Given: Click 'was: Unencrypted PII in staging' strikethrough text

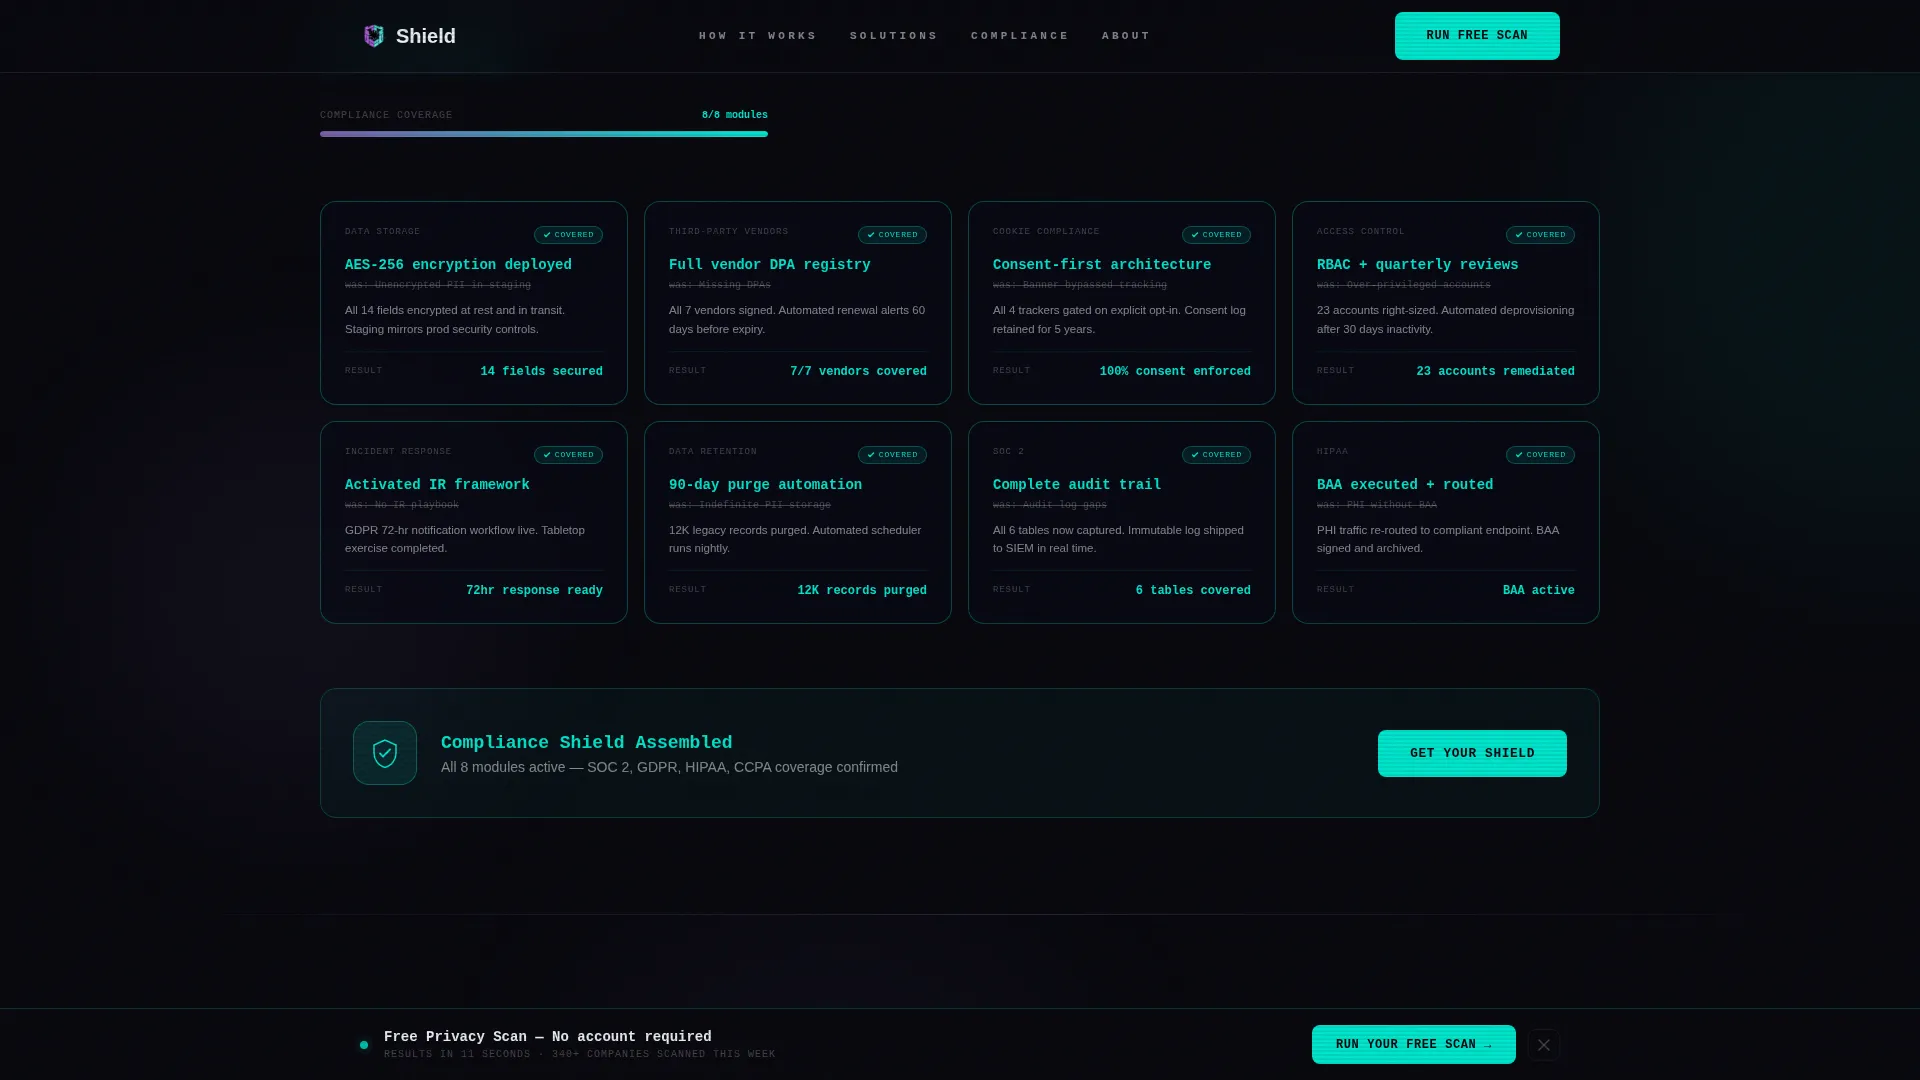Looking at the screenshot, I should pos(438,285).
